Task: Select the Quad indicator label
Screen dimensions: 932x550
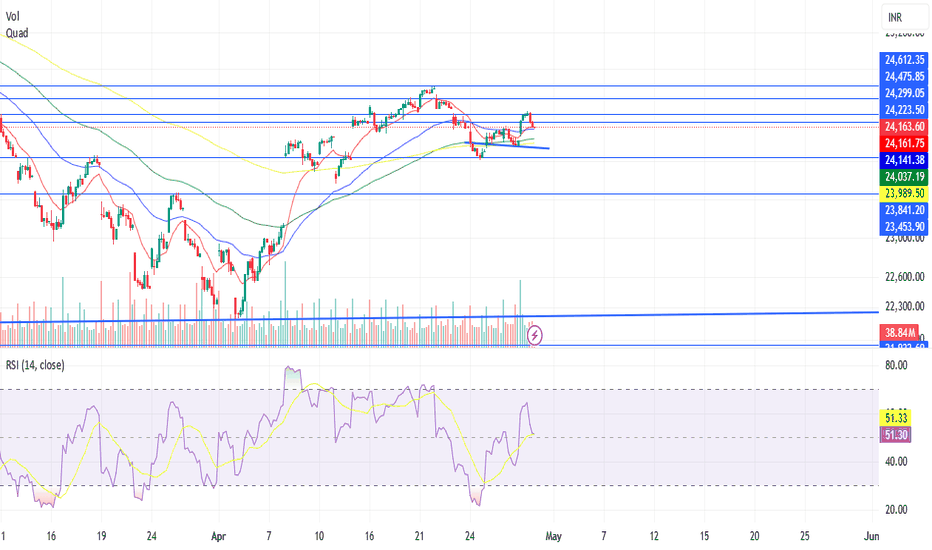Action: click(x=17, y=31)
